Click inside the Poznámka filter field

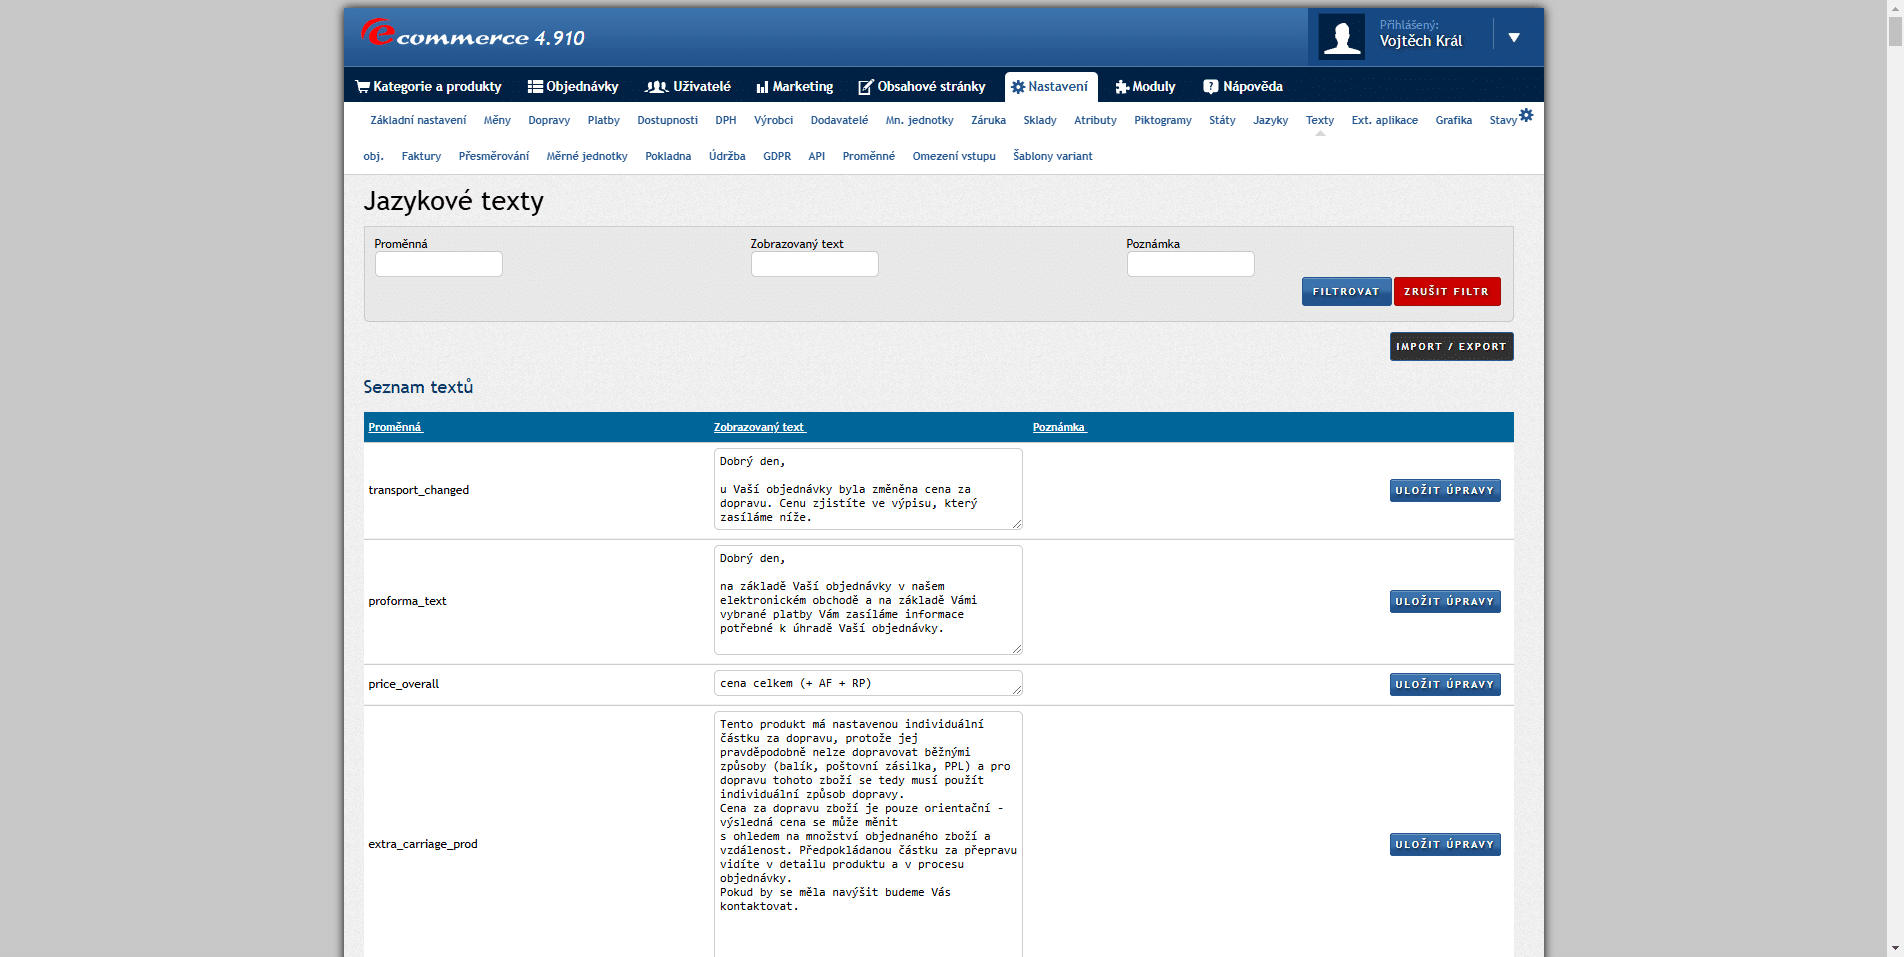coord(1190,263)
